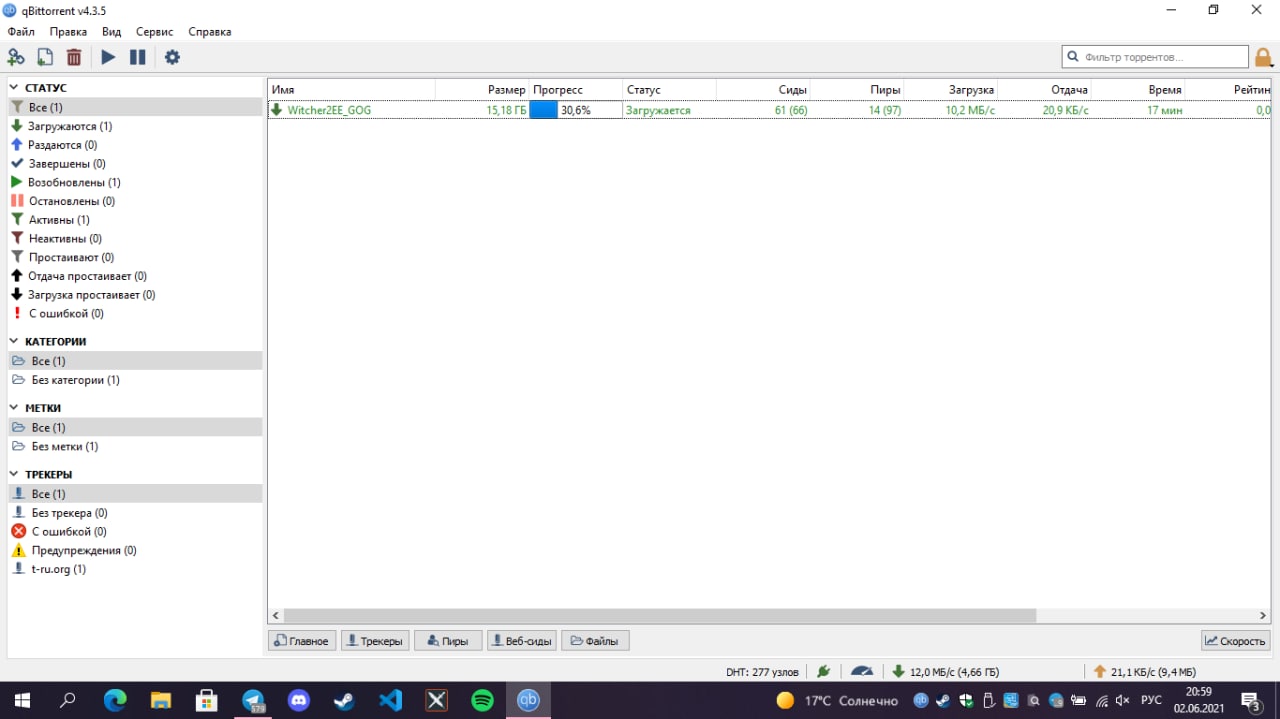The width and height of the screenshot is (1280, 719).
Task: Click download speed 12,0 МБ/с in status bar
Action: pos(945,672)
